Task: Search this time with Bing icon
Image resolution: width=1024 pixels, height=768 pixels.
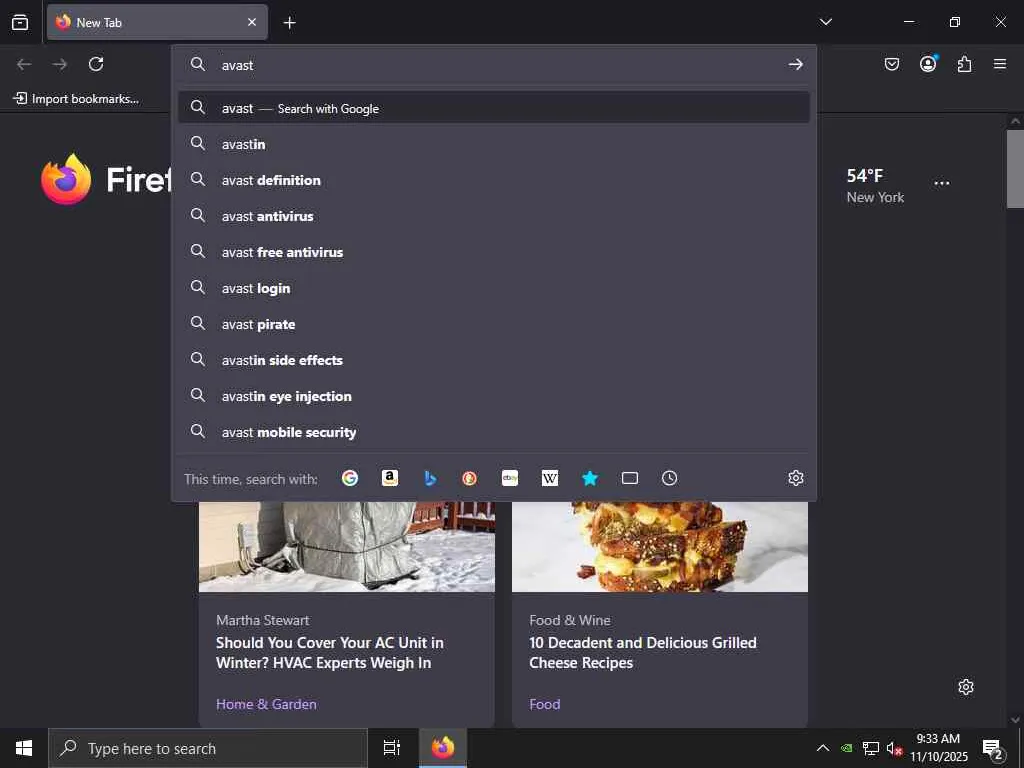Action: point(430,478)
